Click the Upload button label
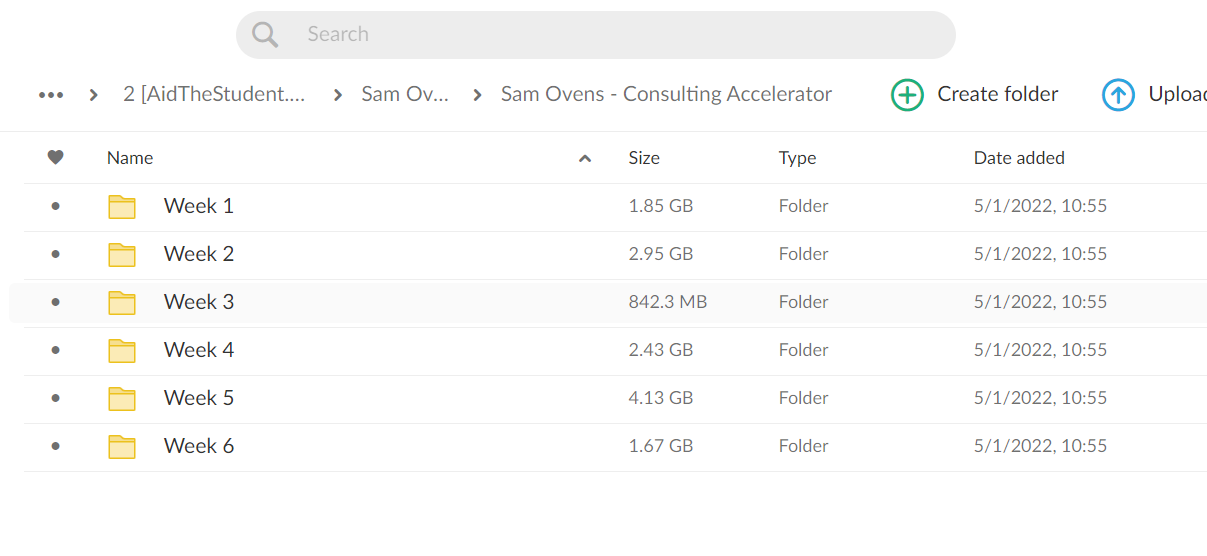This screenshot has width=1207, height=556. pyautogui.click(x=1177, y=94)
